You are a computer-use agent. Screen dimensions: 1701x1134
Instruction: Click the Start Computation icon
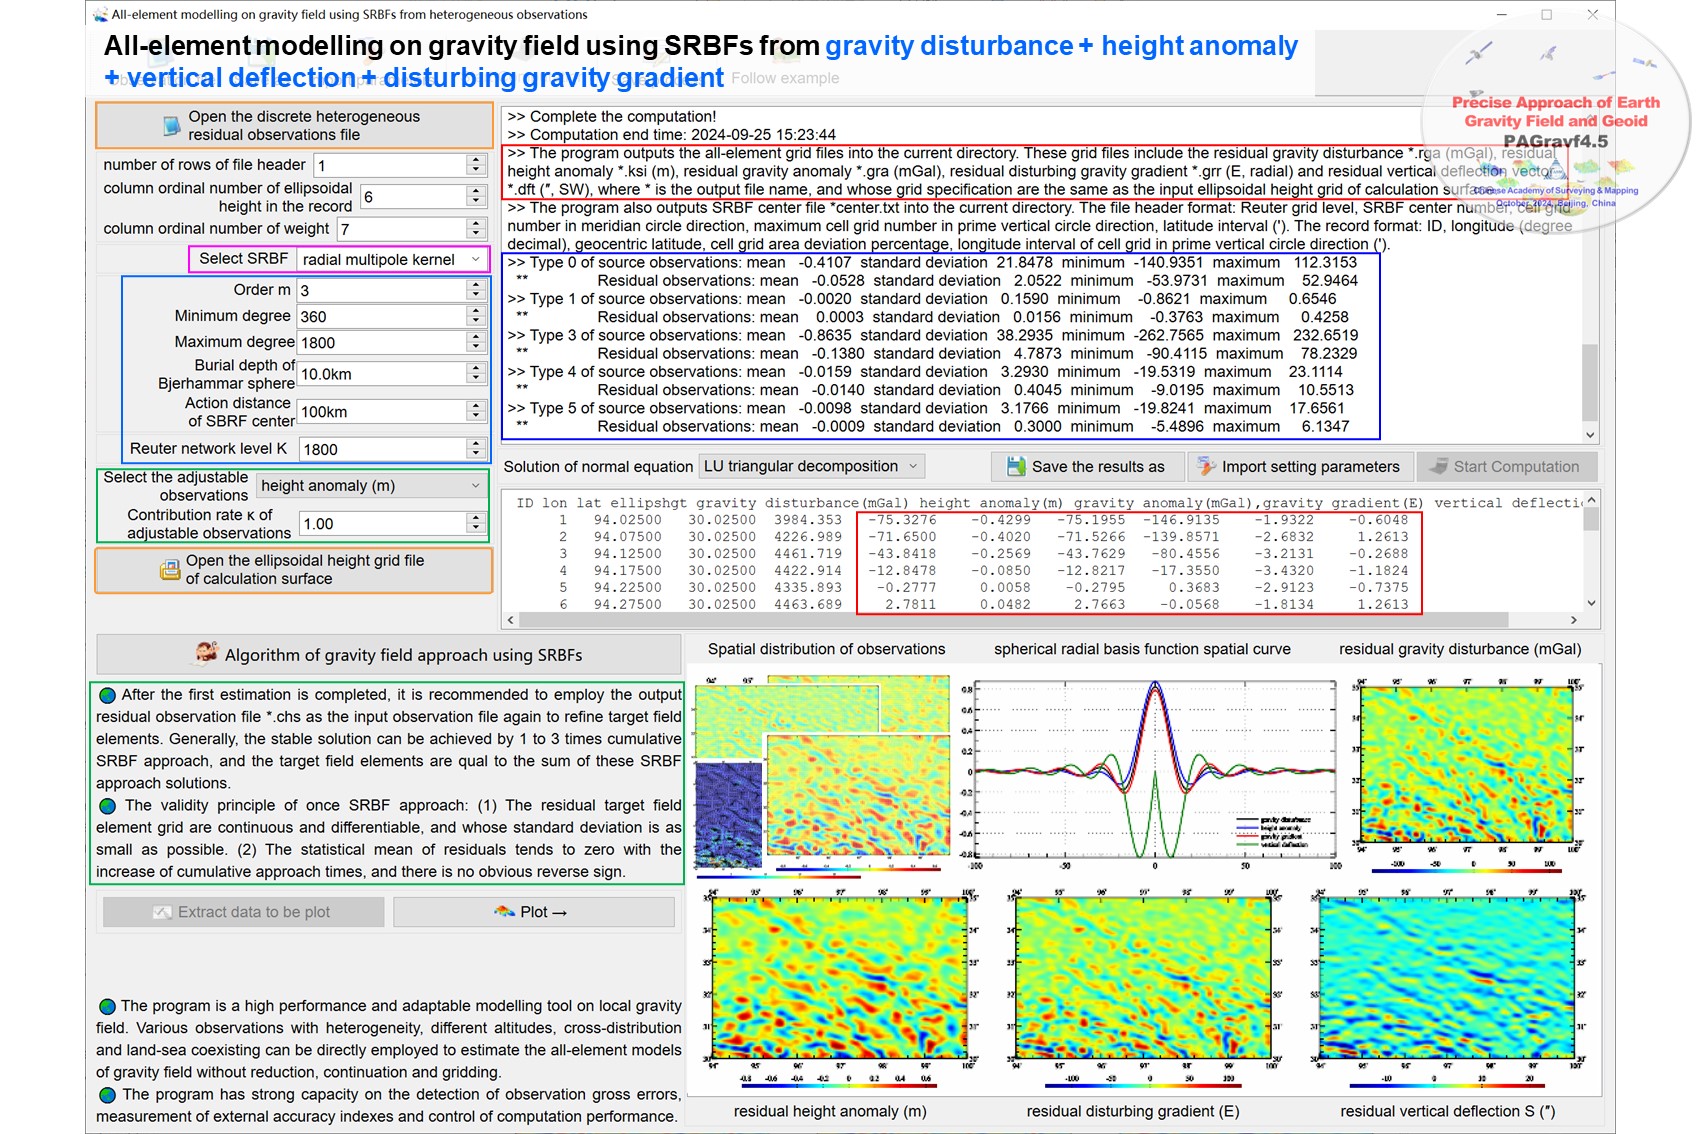tap(1438, 467)
